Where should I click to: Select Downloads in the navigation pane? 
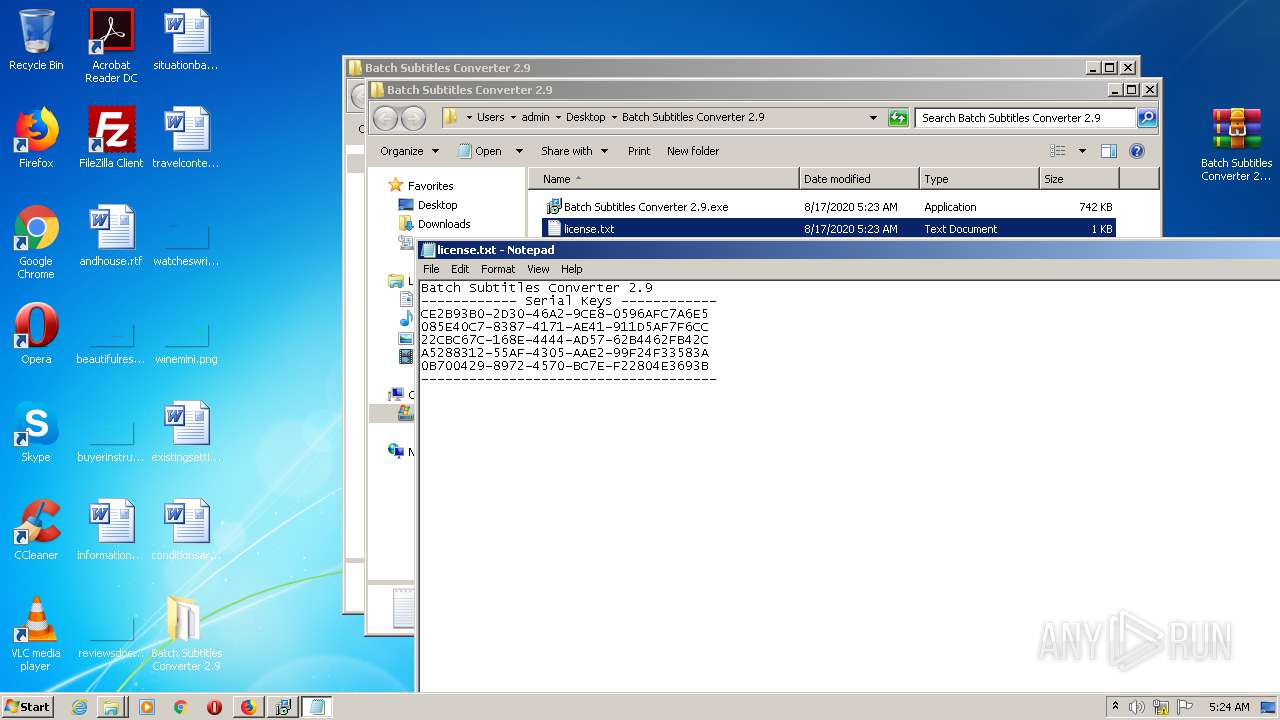434,224
